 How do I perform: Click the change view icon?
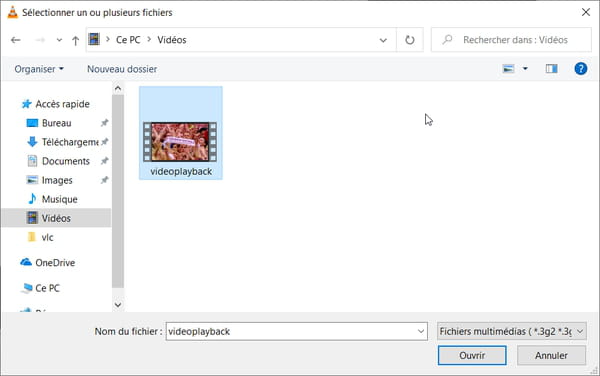[508, 69]
